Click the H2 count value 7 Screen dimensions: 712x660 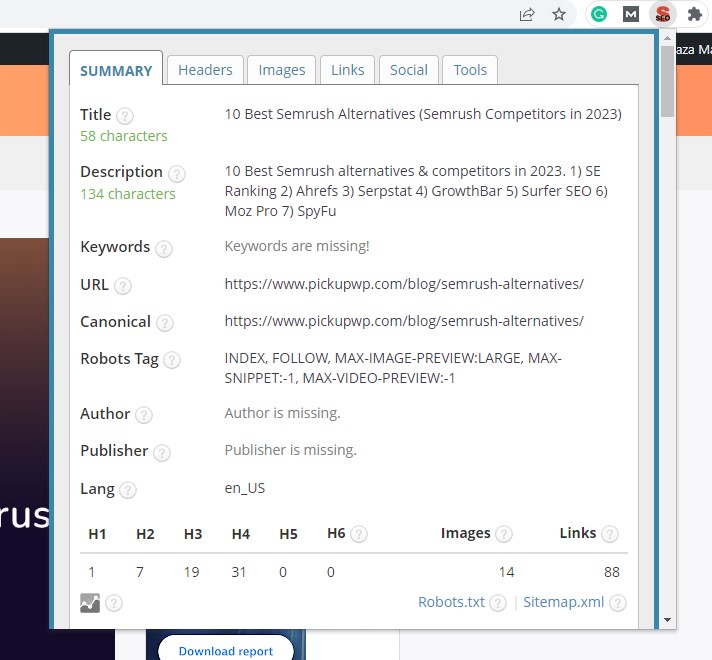[140, 572]
